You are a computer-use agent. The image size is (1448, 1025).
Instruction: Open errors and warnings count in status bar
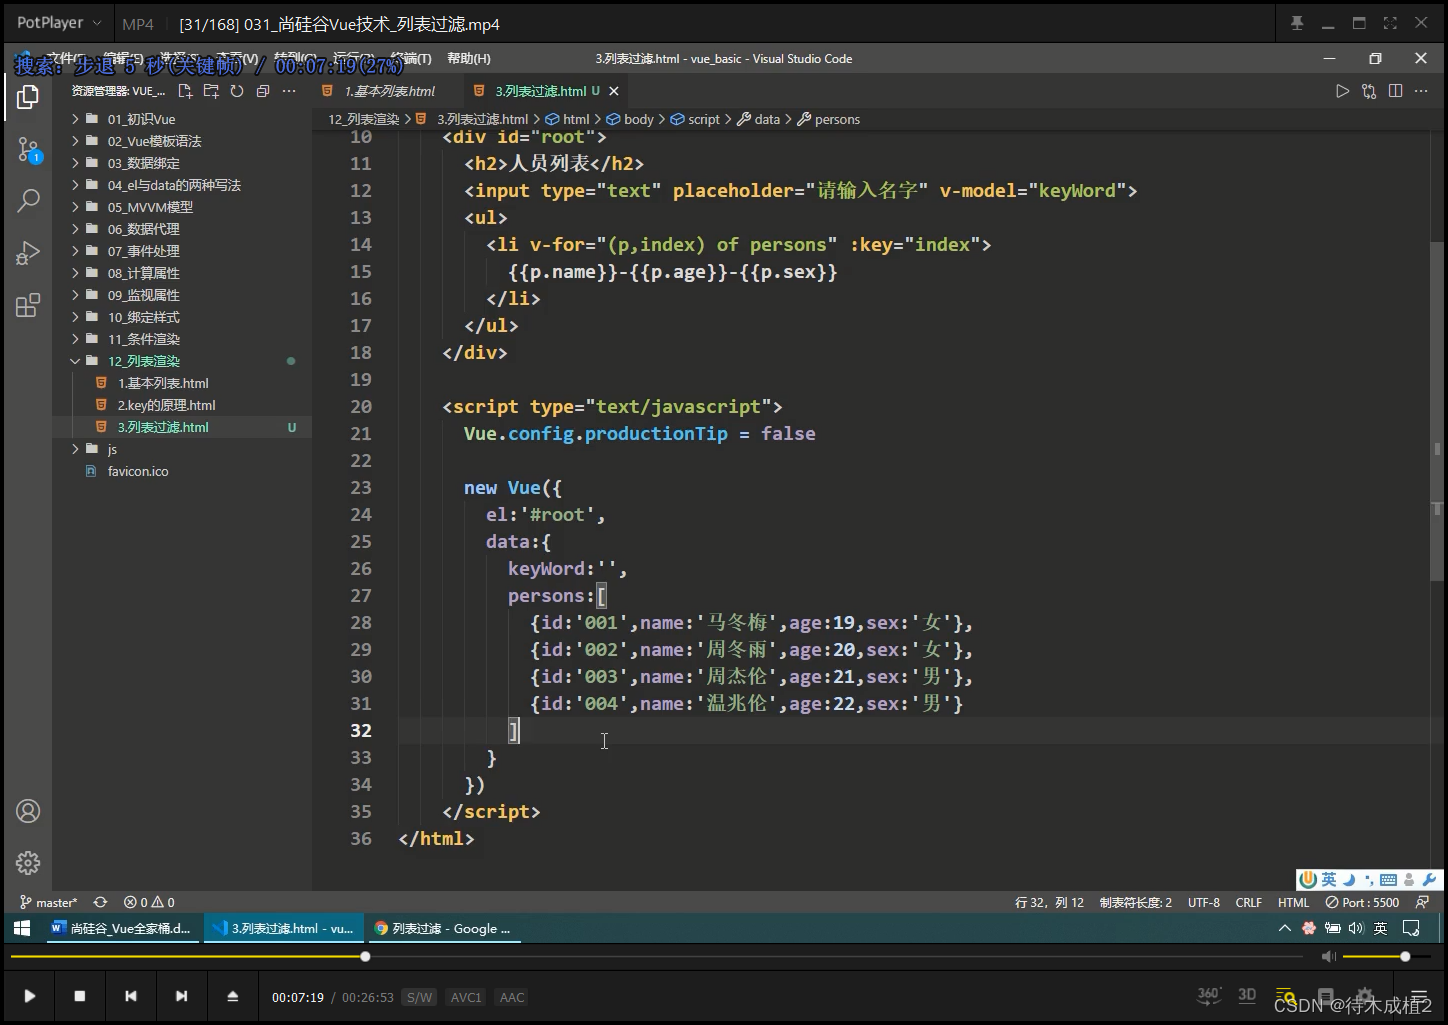(149, 902)
